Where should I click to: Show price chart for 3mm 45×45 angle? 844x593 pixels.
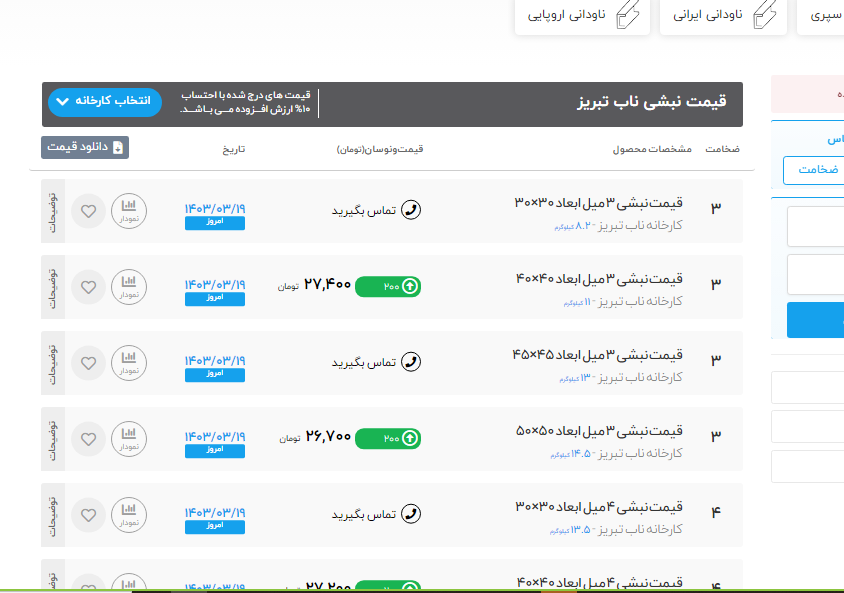tap(128, 363)
